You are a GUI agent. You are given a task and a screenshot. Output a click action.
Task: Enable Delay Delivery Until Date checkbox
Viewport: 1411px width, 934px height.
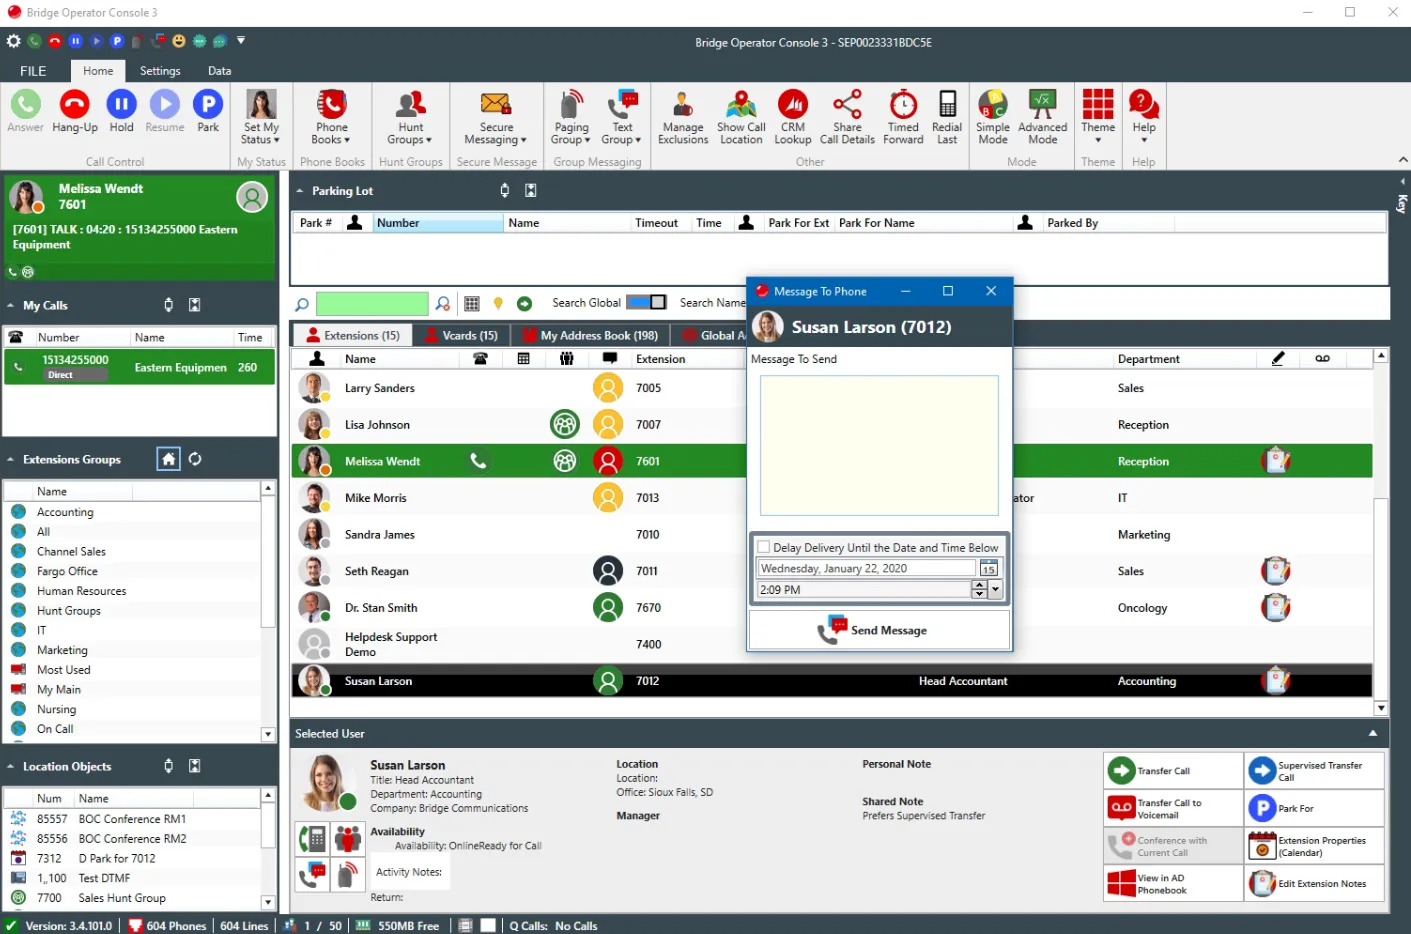(x=765, y=547)
